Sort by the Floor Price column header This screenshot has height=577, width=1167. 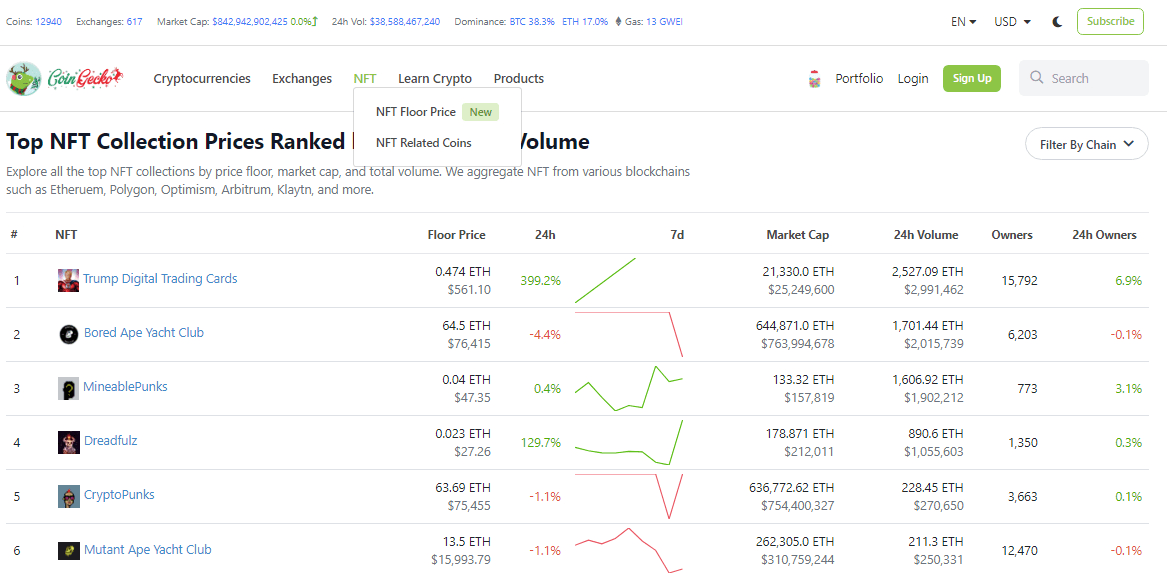[456, 235]
